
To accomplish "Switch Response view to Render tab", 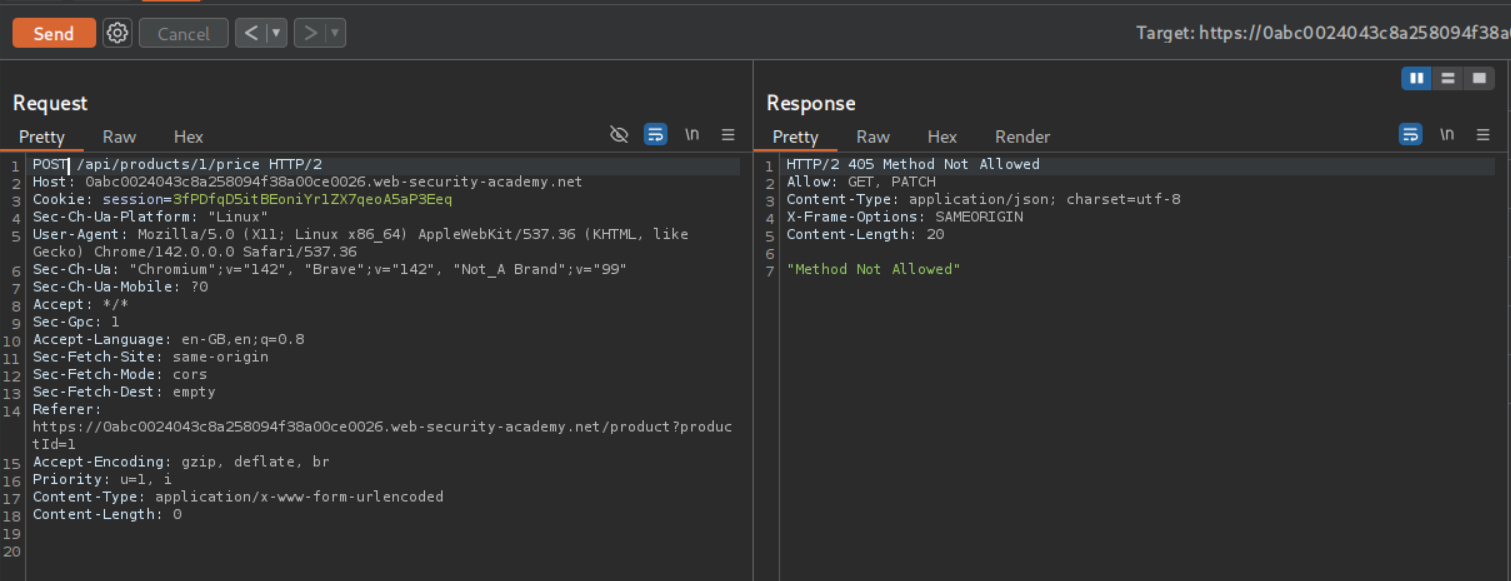I will pyautogui.click(x=1022, y=137).
